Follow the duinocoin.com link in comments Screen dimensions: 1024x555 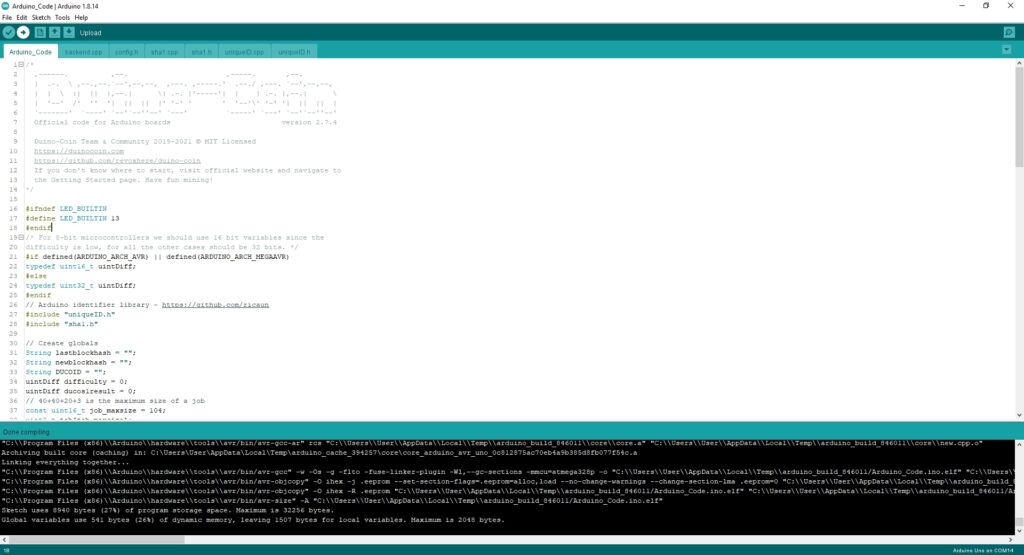pyautogui.click(x=79, y=151)
